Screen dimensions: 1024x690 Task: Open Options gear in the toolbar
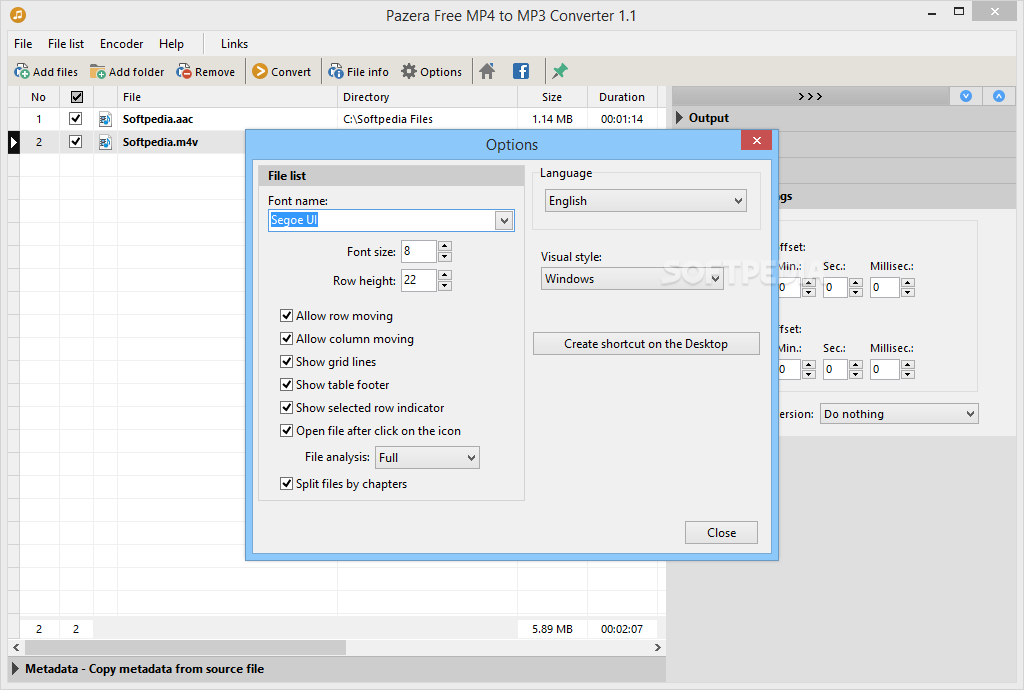point(409,71)
